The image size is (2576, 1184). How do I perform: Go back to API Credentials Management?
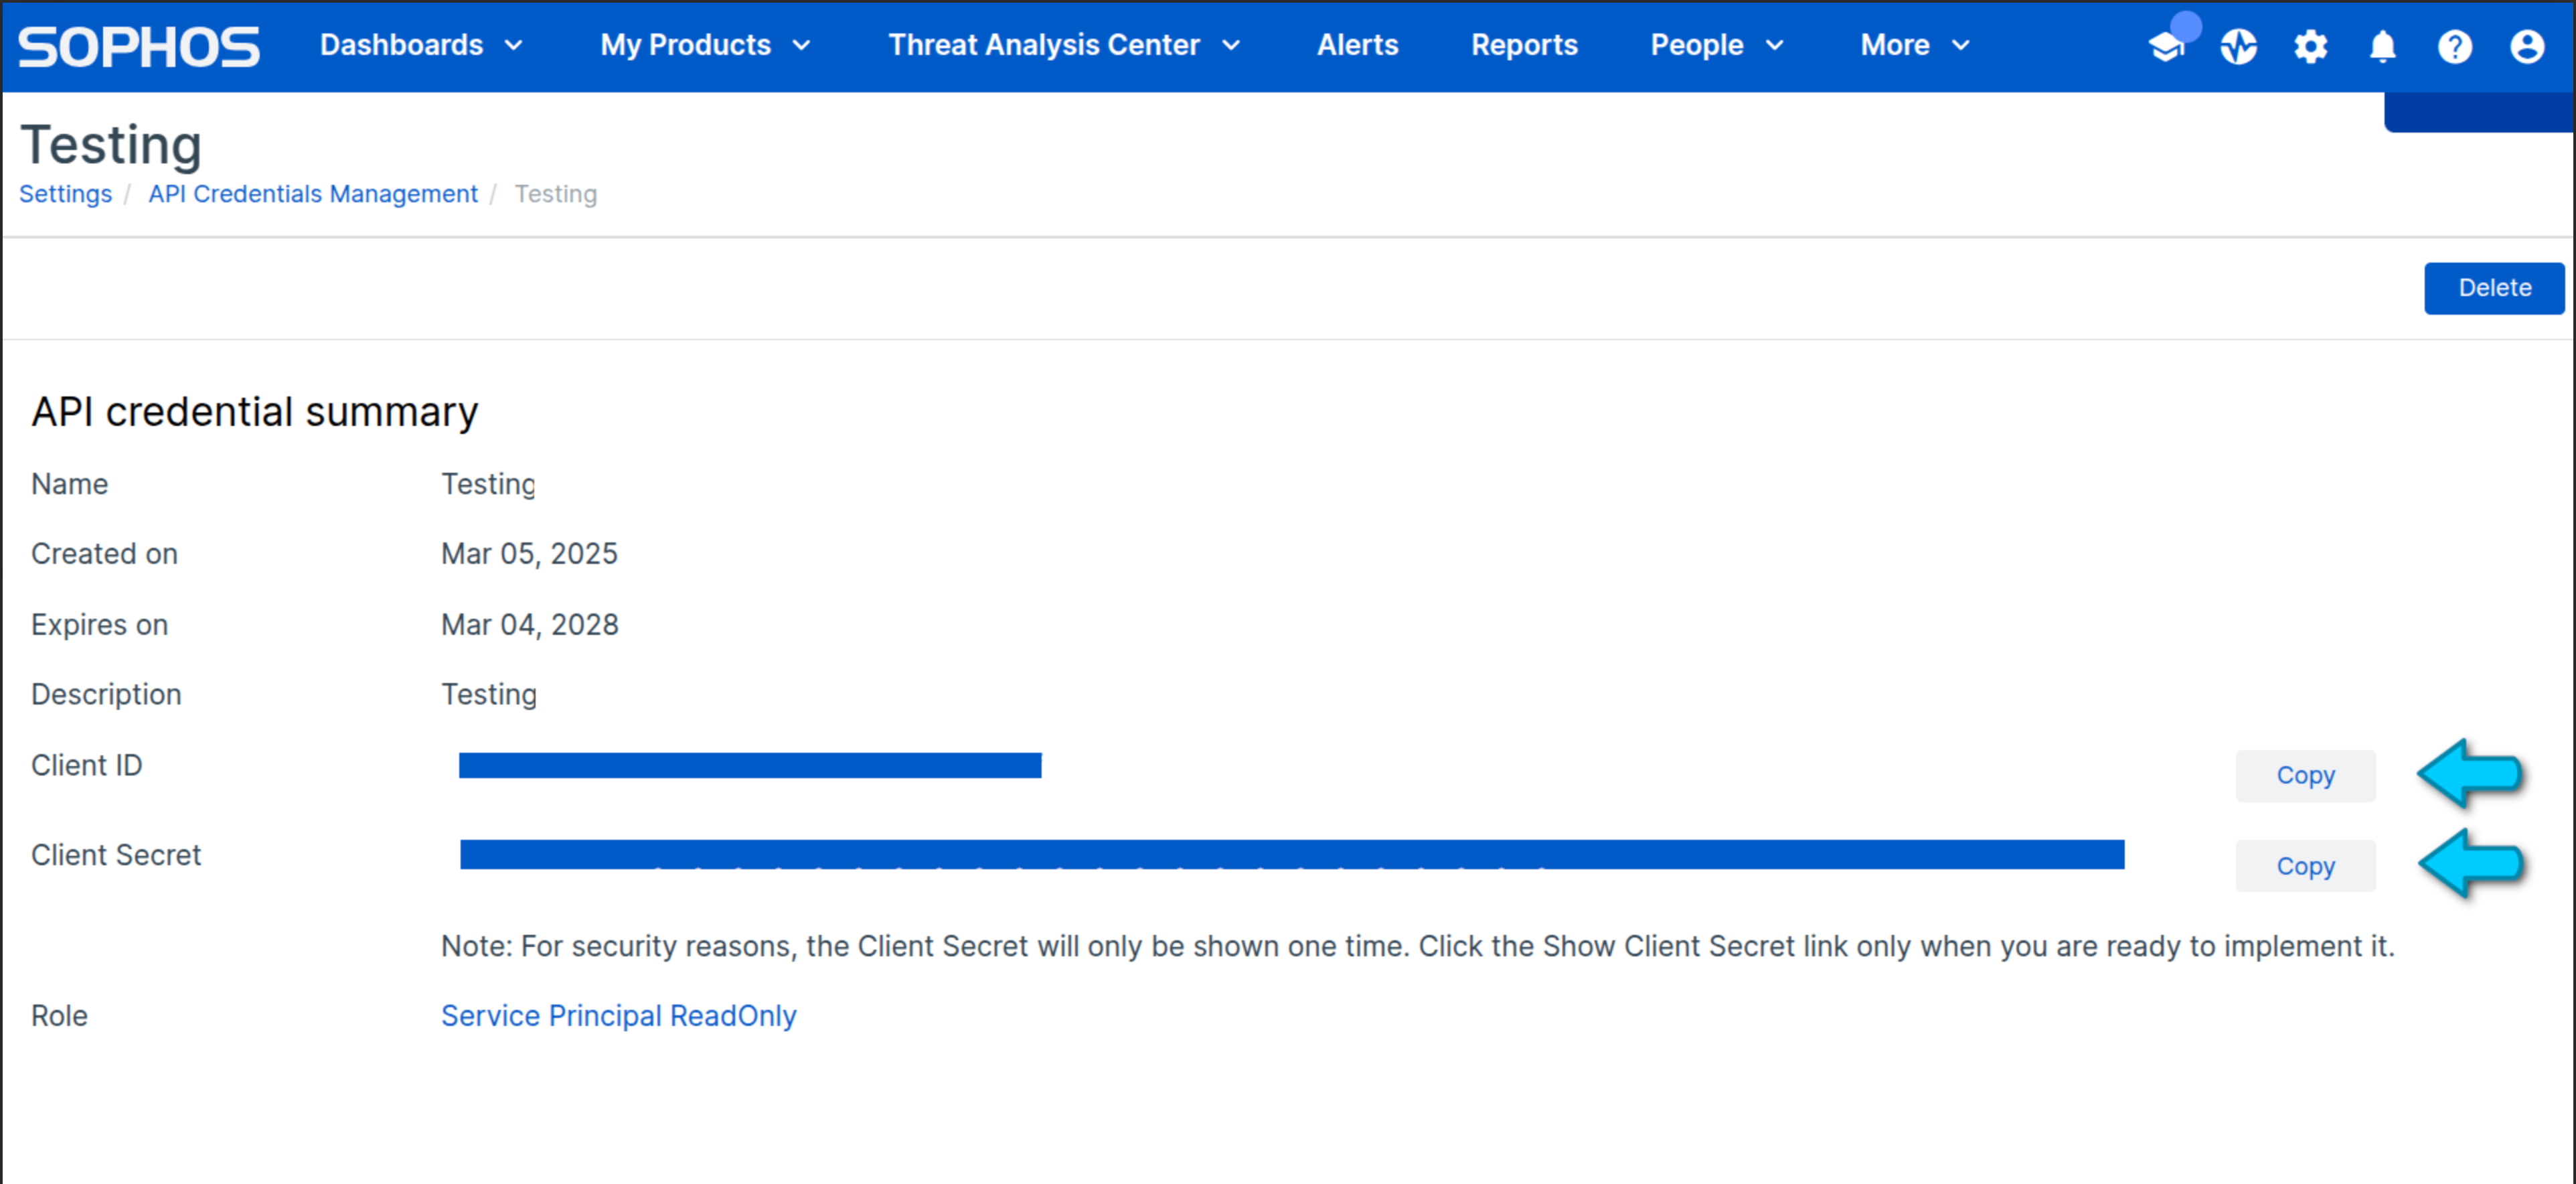pos(313,194)
